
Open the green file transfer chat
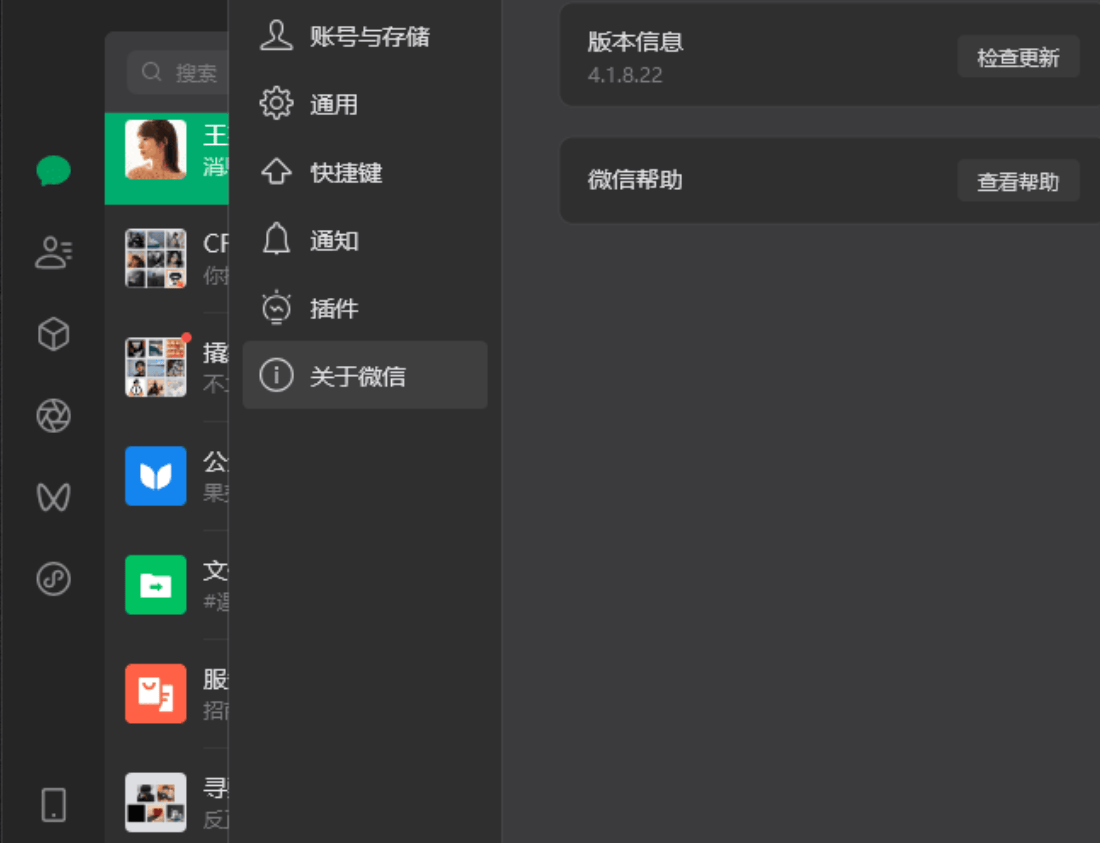pyautogui.click(x=156, y=585)
